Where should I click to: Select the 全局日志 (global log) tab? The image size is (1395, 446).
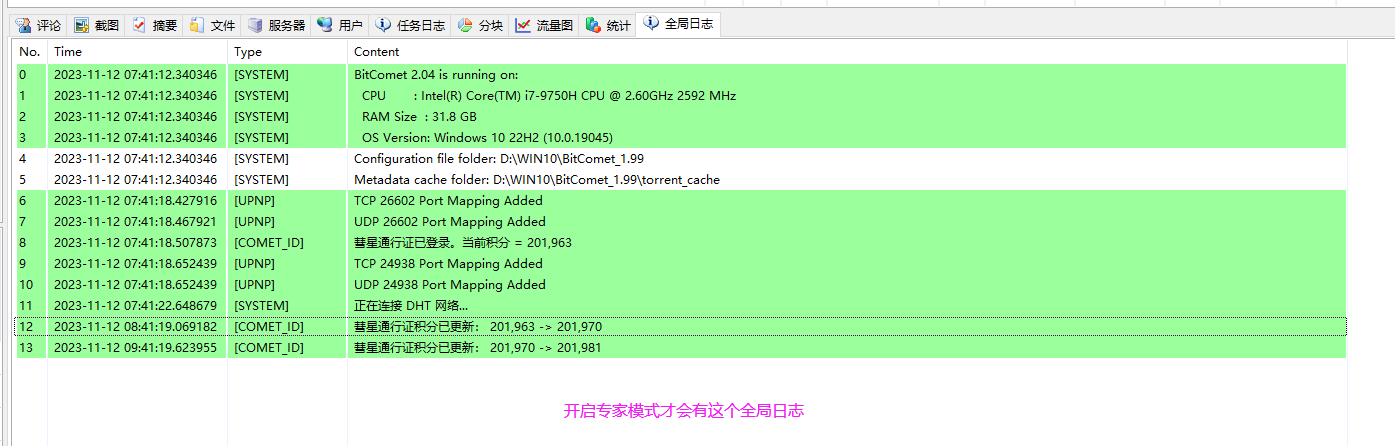point(679,24)
